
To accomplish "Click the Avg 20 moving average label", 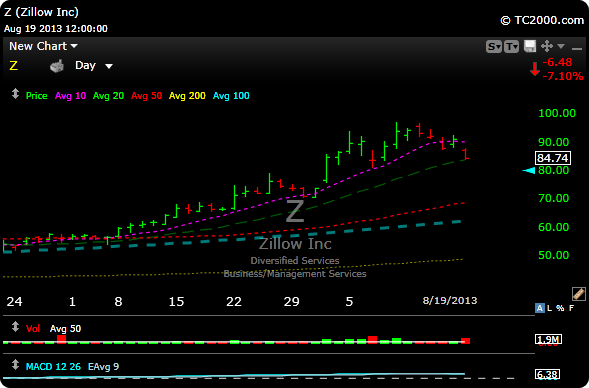I will (x=108, y=96).
